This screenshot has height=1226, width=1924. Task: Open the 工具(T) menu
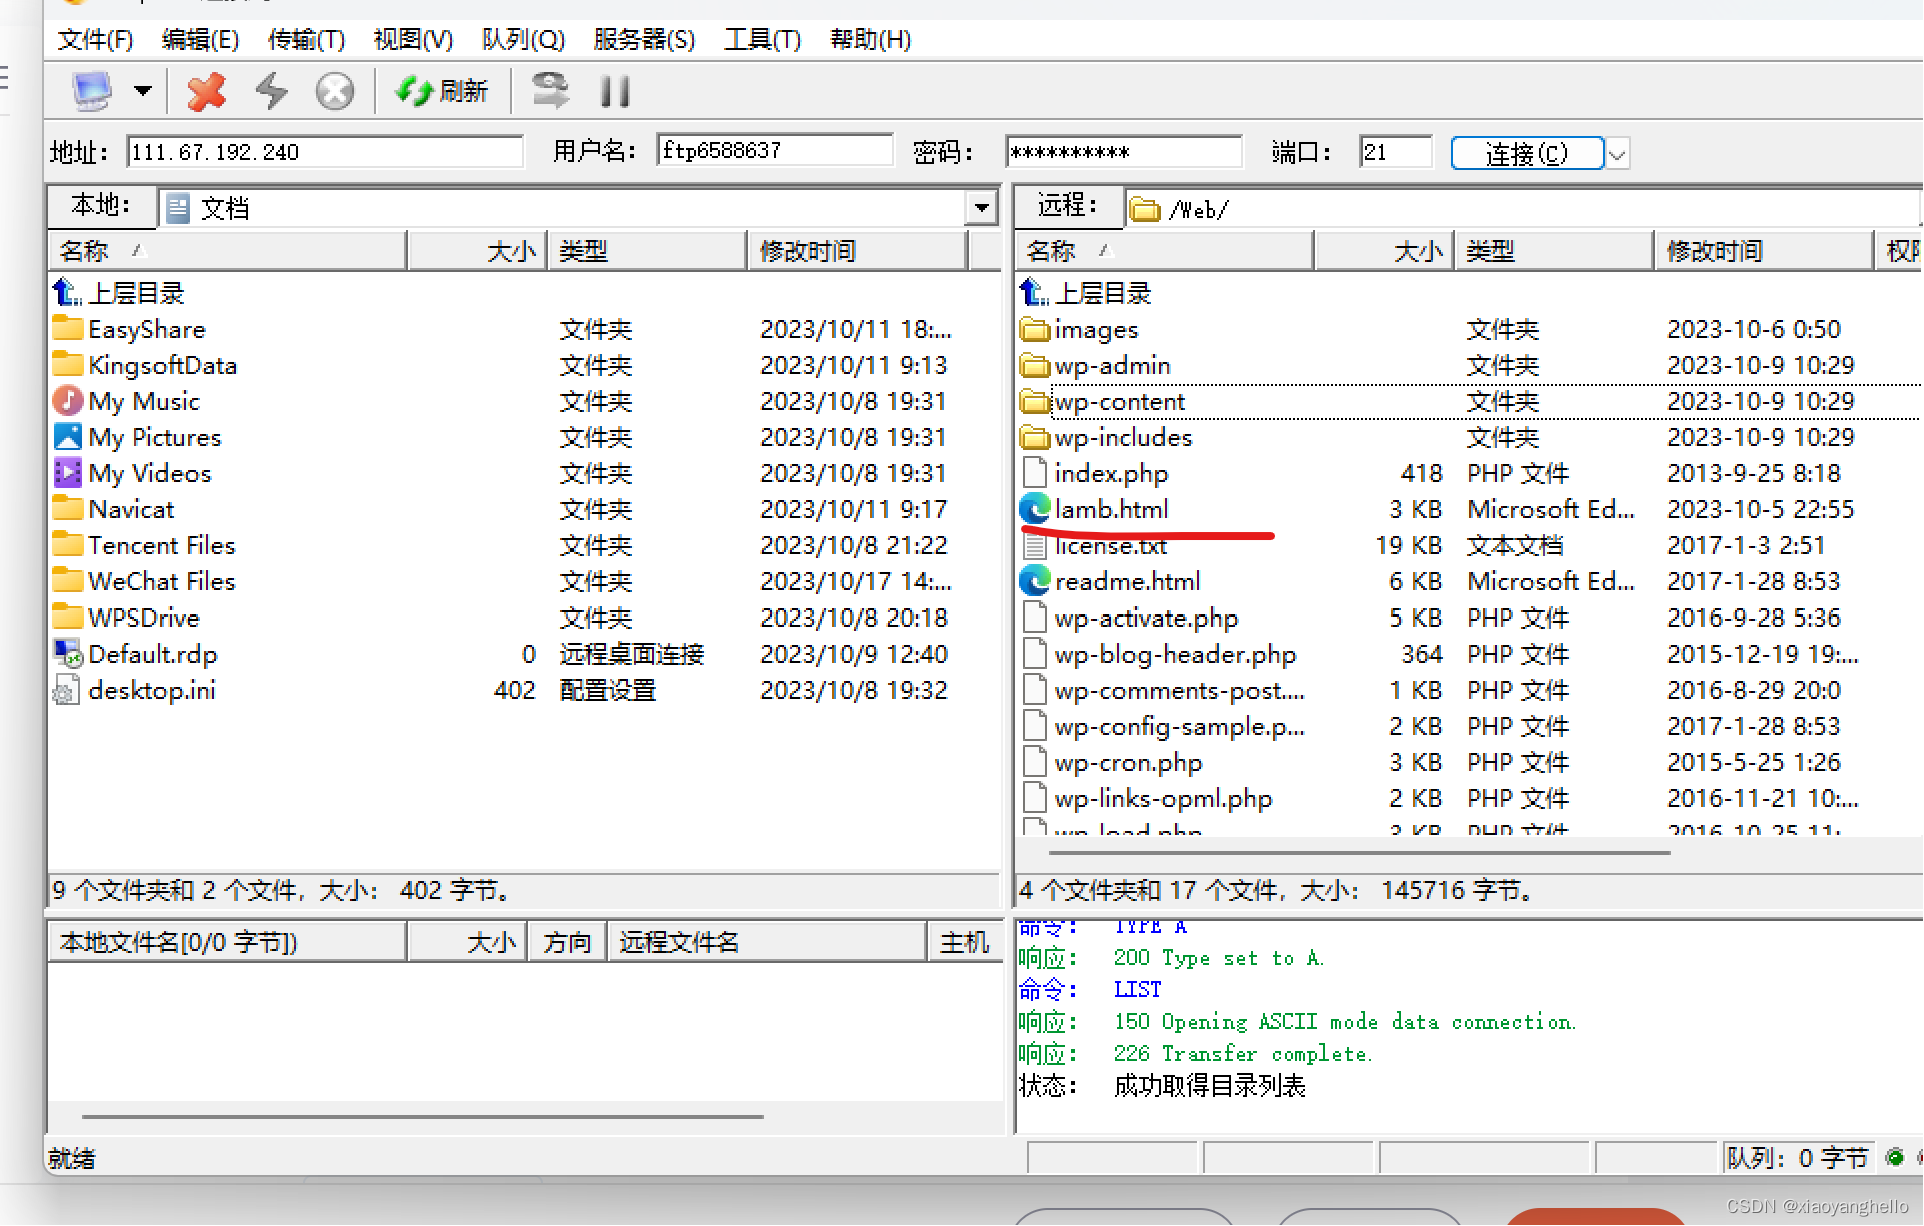point(763,39)
